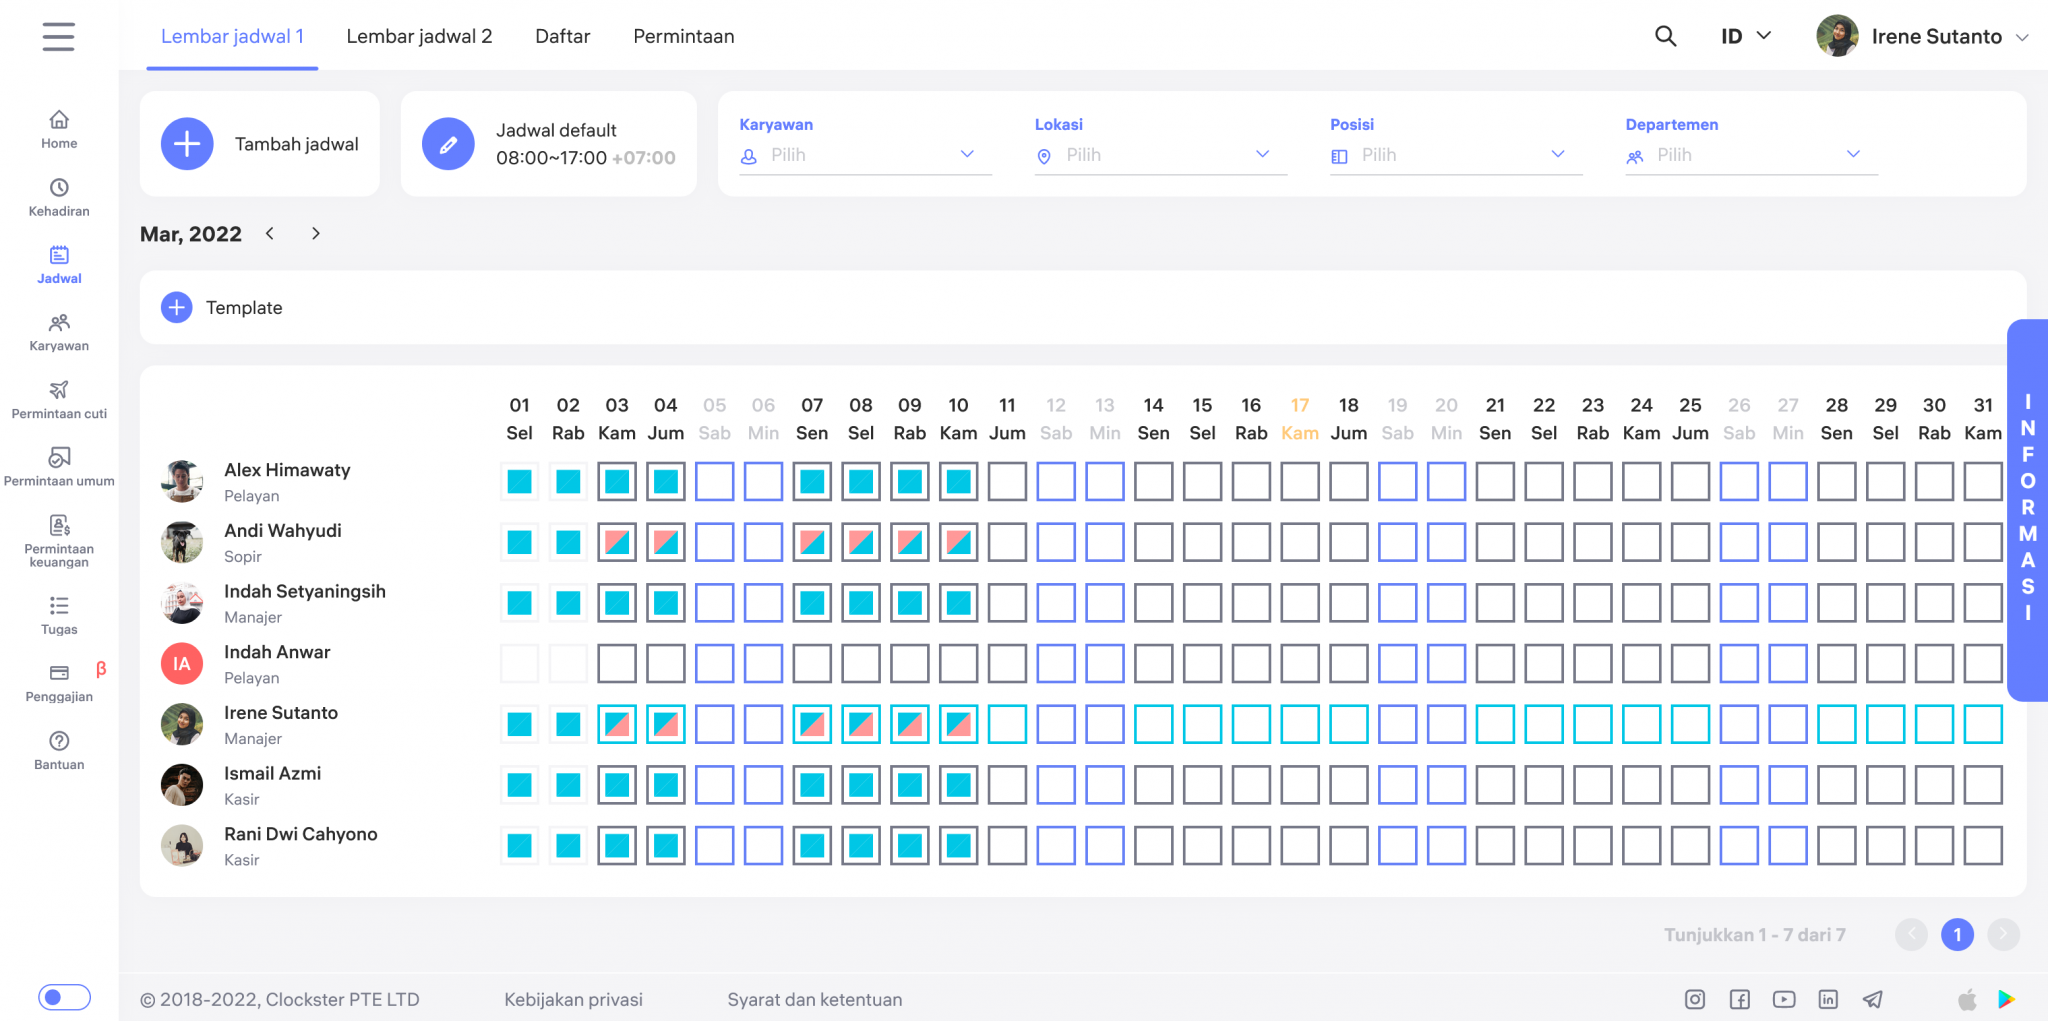Click the Template add button
This screenshot has width=2048, height=1021.
177,308
